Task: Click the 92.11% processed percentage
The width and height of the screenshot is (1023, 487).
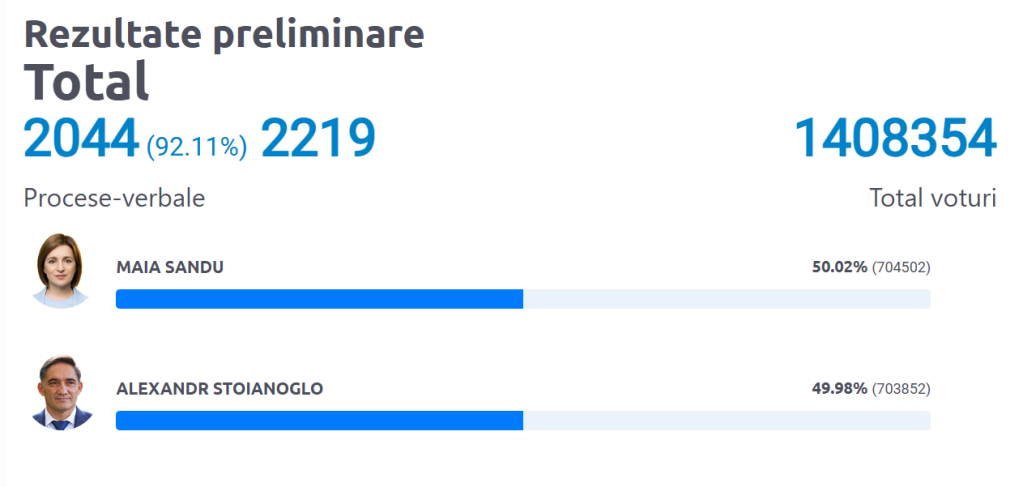Action: click(197, 147)
